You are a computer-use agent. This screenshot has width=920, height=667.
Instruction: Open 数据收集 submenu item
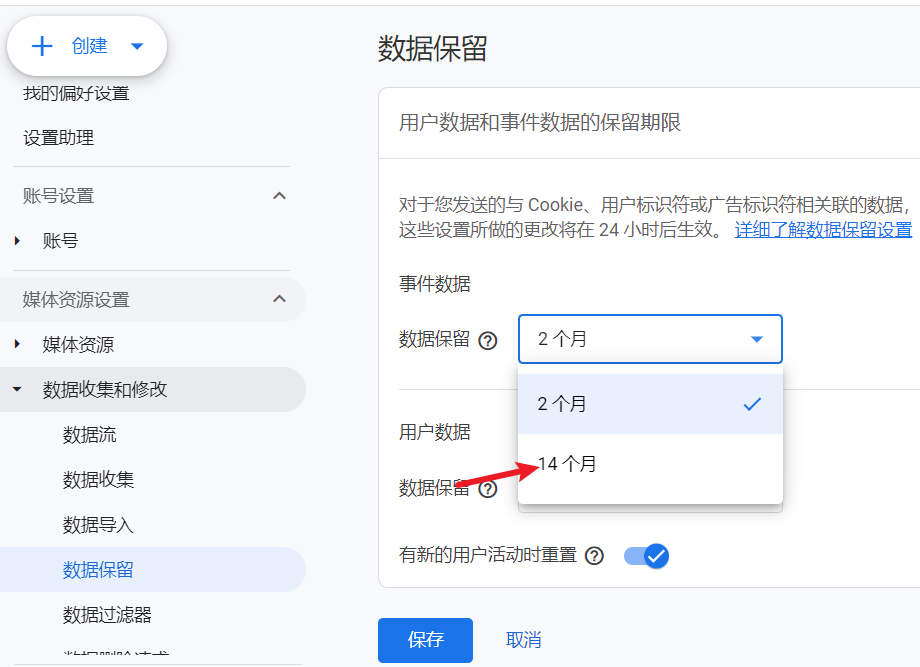[99, 479]
